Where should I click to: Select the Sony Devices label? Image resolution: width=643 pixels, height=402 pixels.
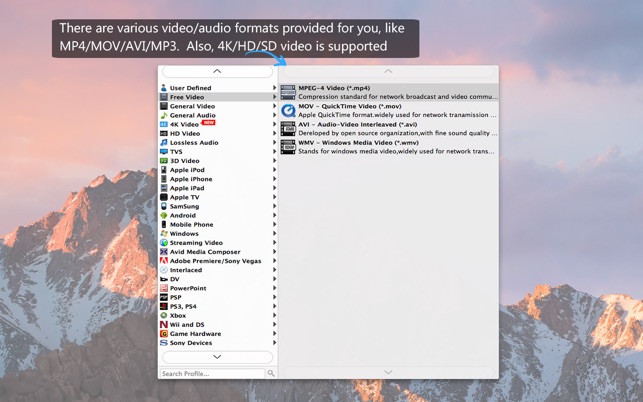[x=191, y=343]
